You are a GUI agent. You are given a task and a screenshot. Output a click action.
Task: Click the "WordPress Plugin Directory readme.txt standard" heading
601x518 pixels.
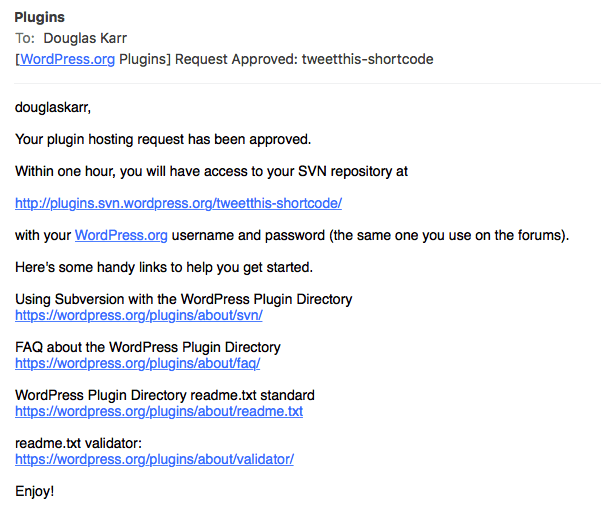(165, 395)
